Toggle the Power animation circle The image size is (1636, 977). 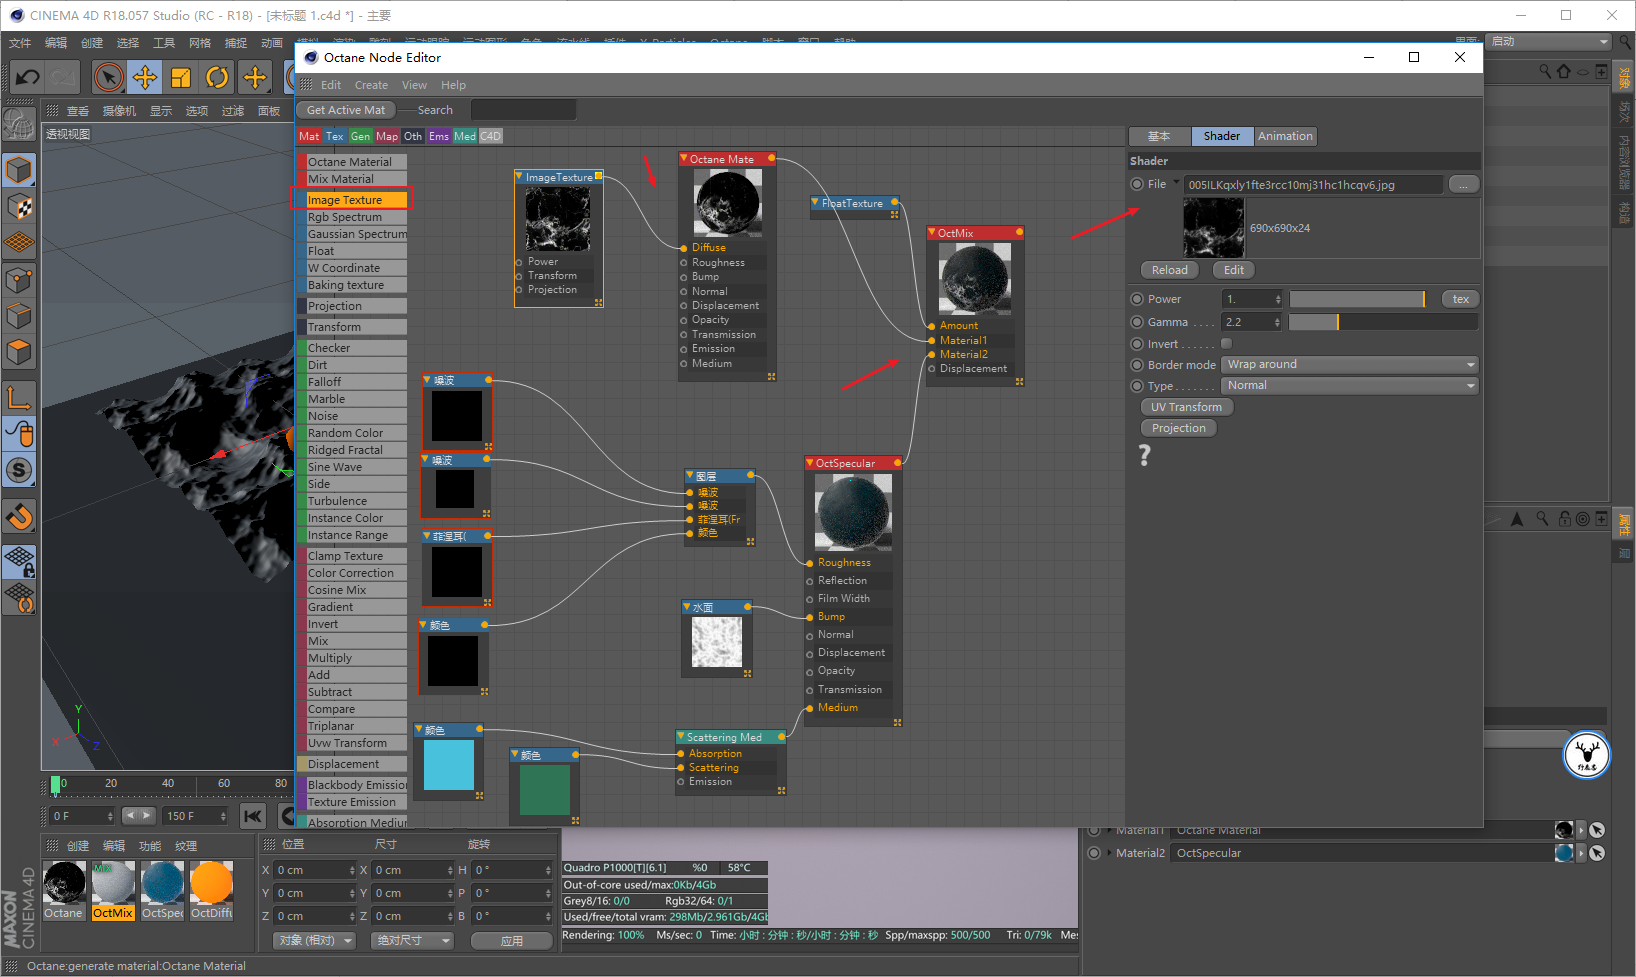pyautogui.click(x=1137, y=299)
